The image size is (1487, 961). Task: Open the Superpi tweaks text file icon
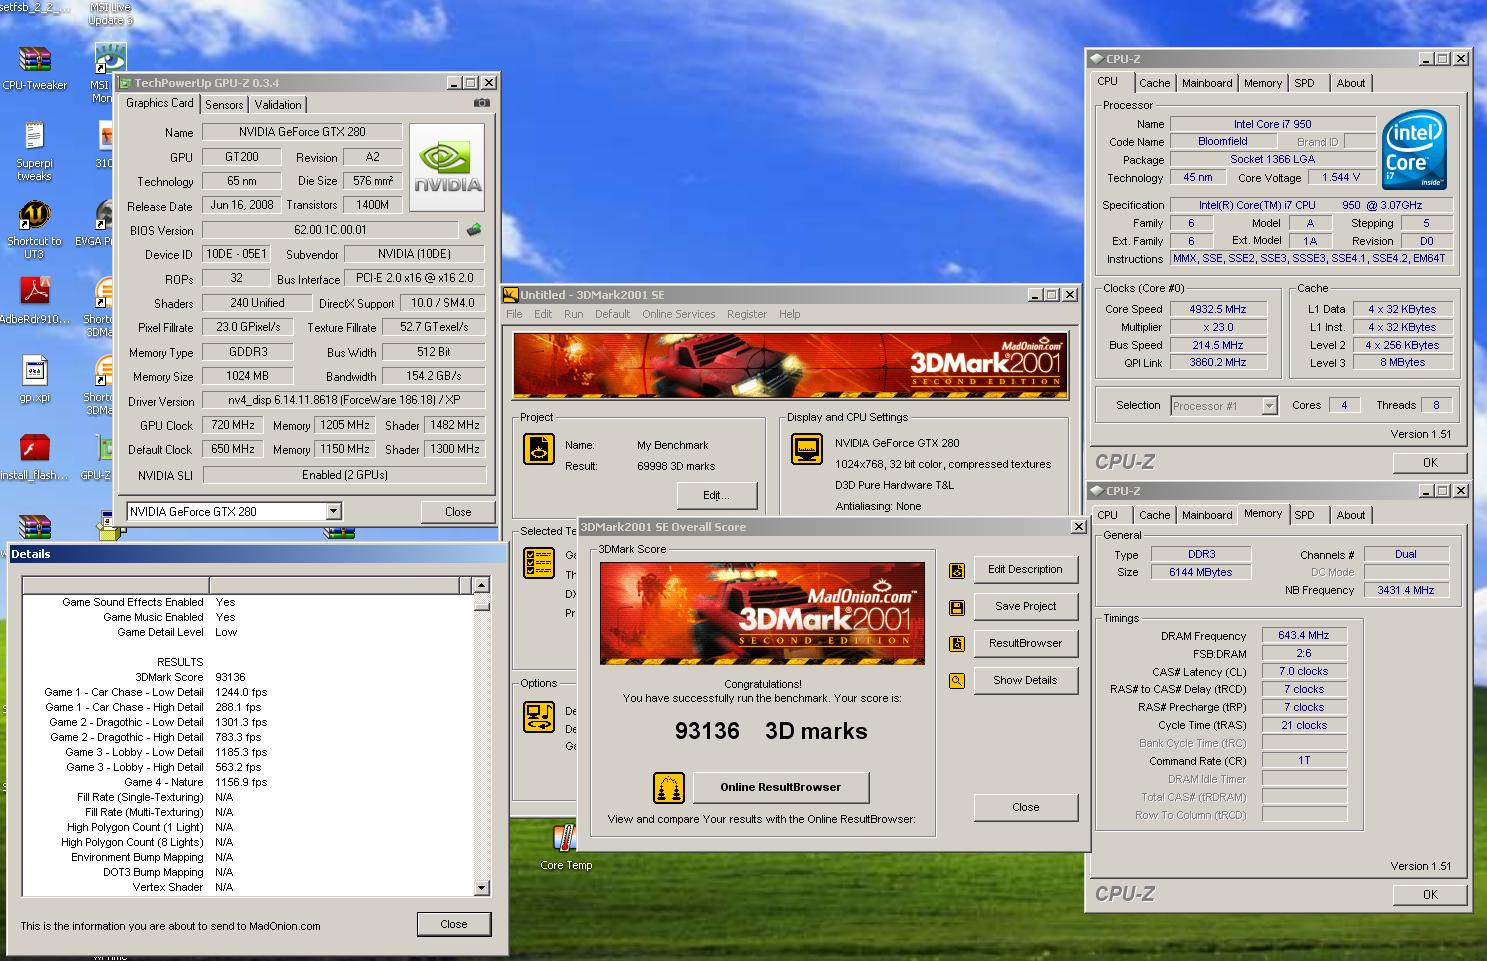click(x=34, y=137)
